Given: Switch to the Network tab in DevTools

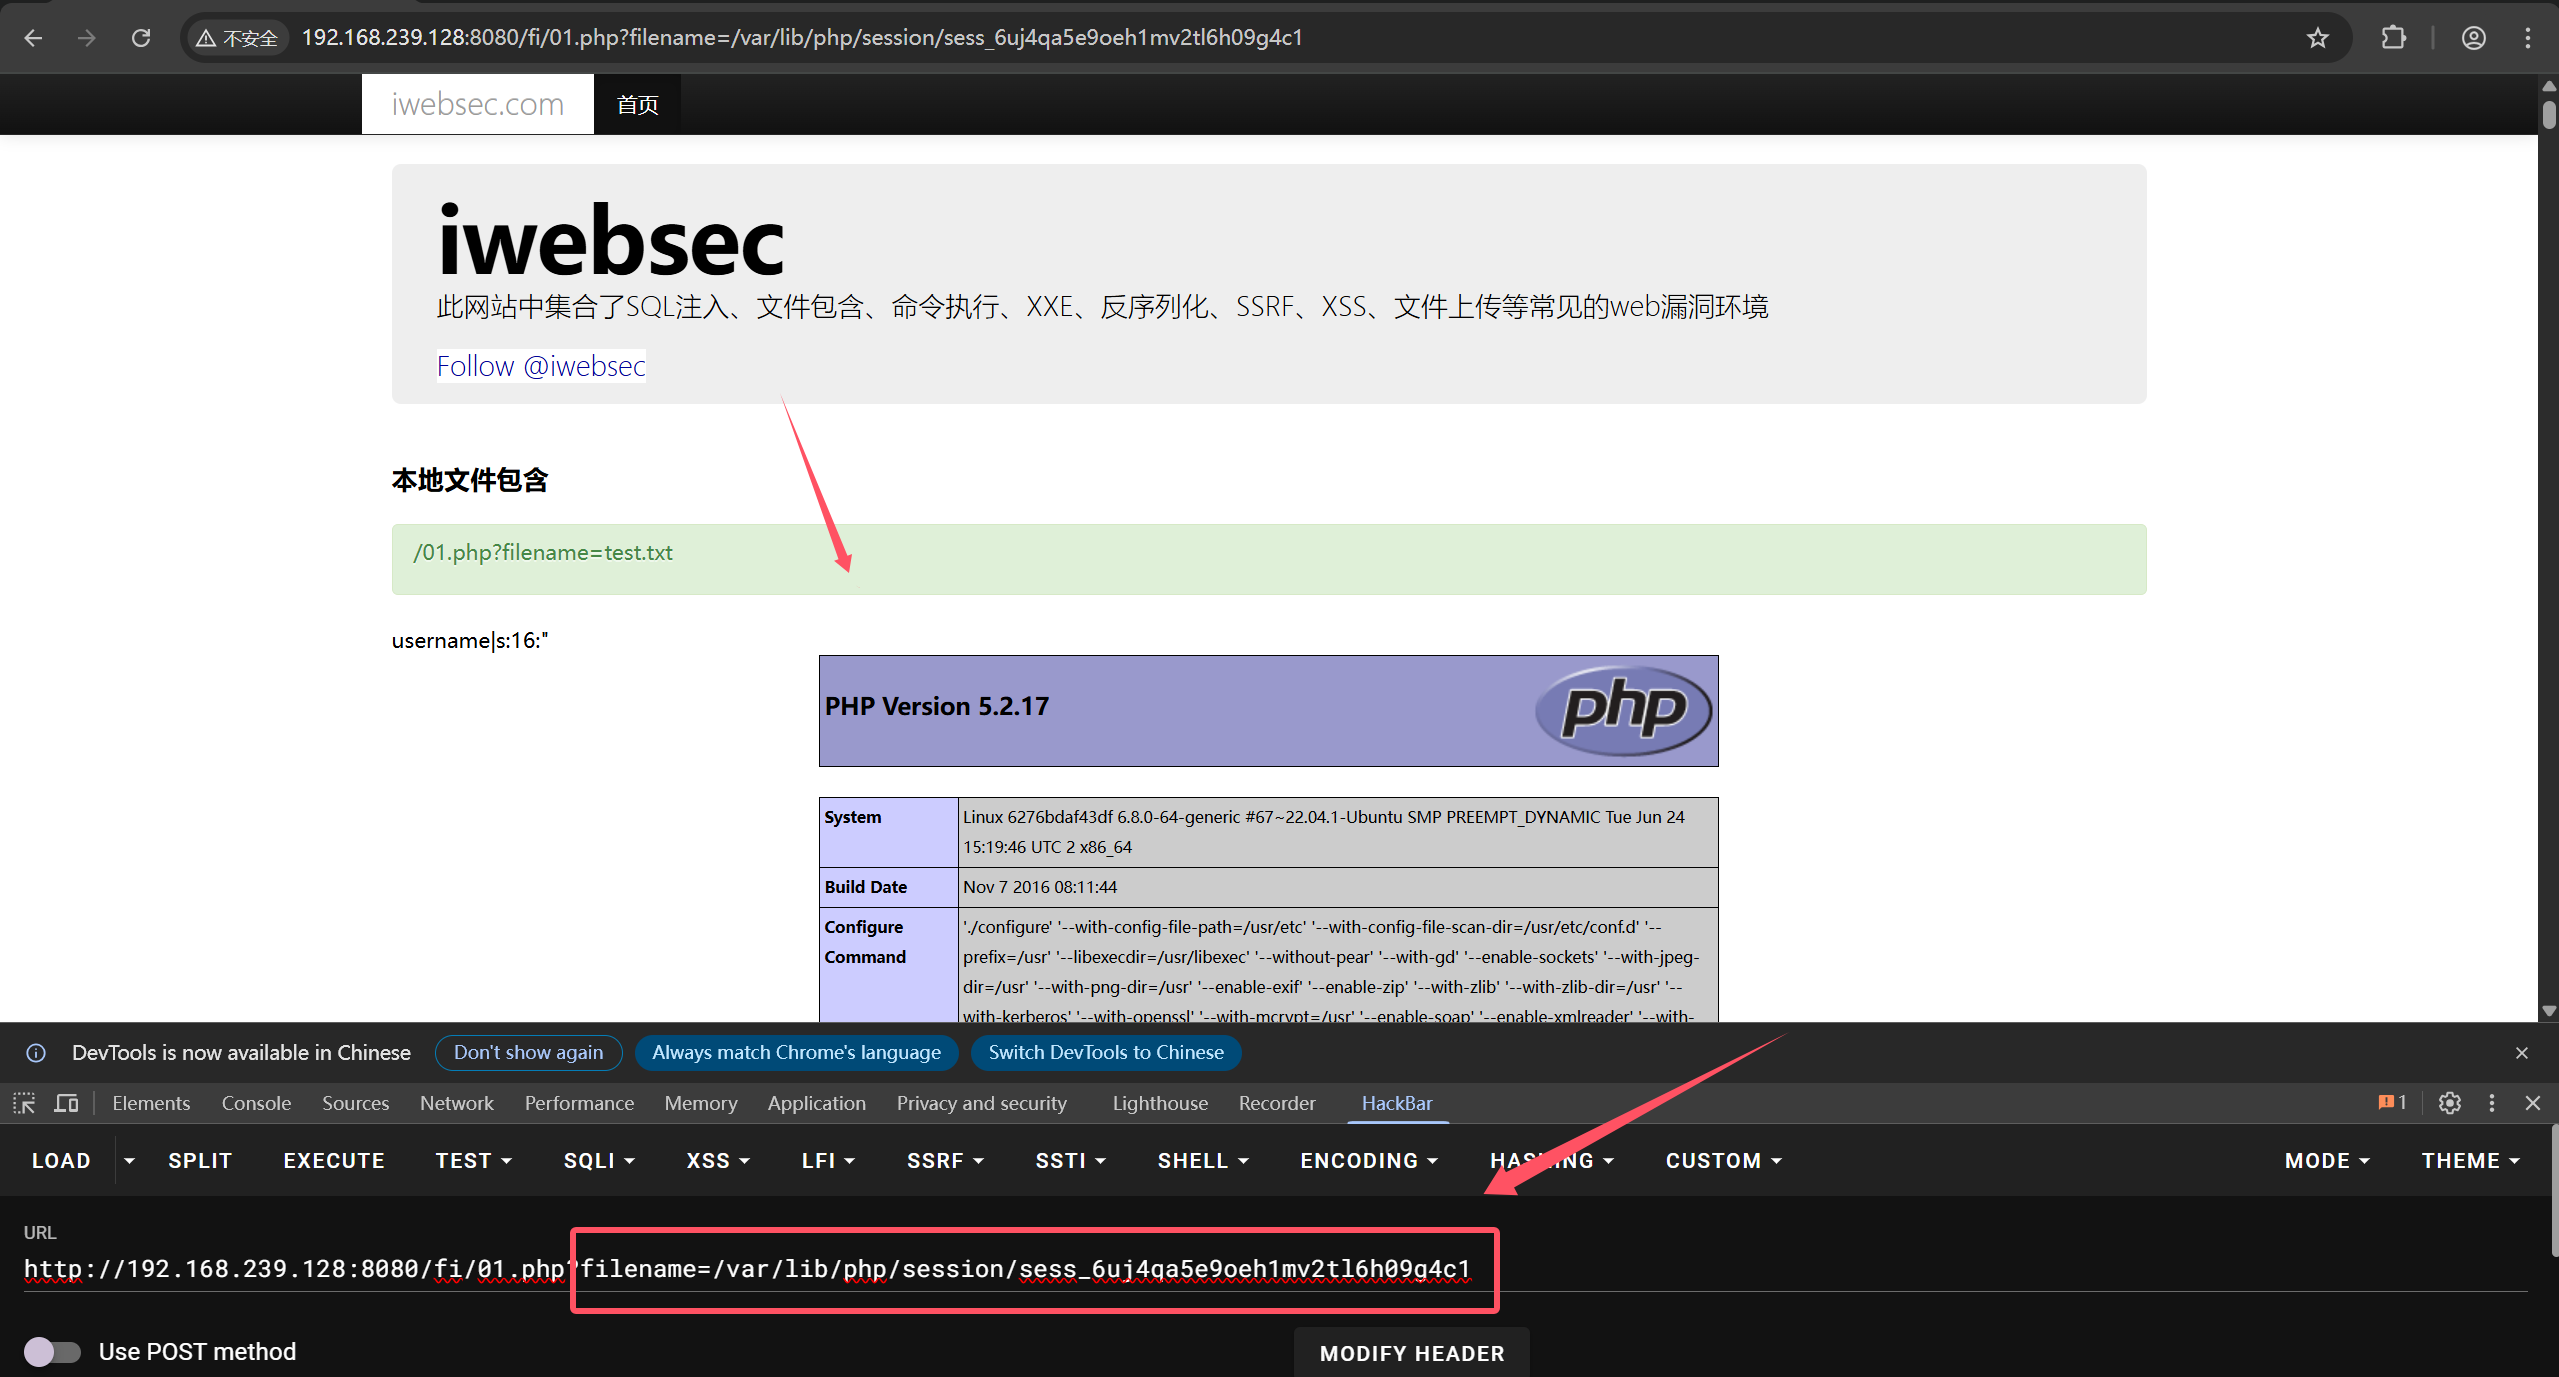Looking at the screenshot, I should pos(456,1103).
